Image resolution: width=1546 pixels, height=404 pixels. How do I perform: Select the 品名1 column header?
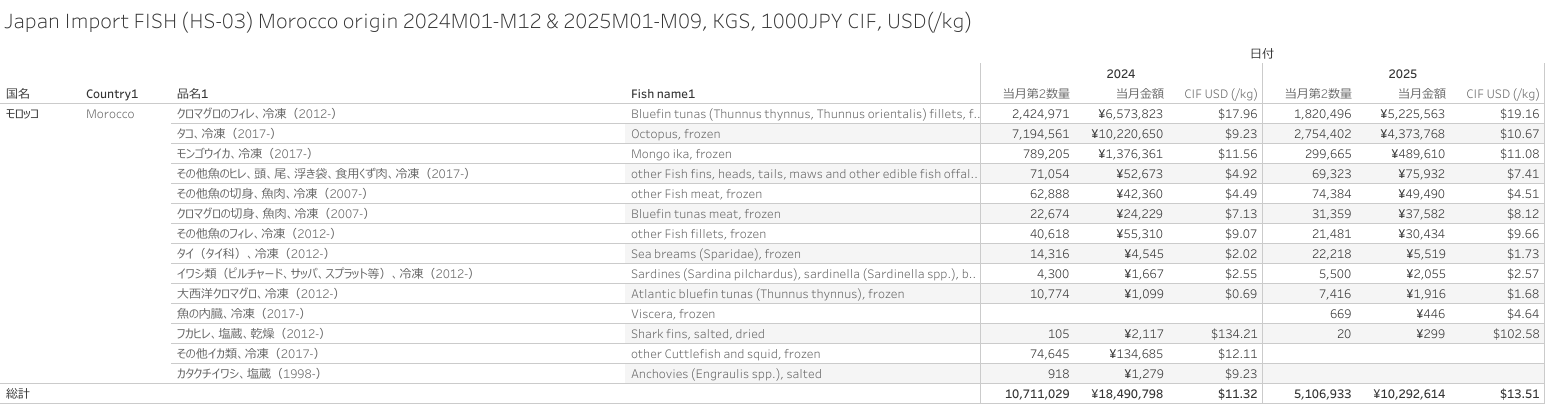(192, 94)
